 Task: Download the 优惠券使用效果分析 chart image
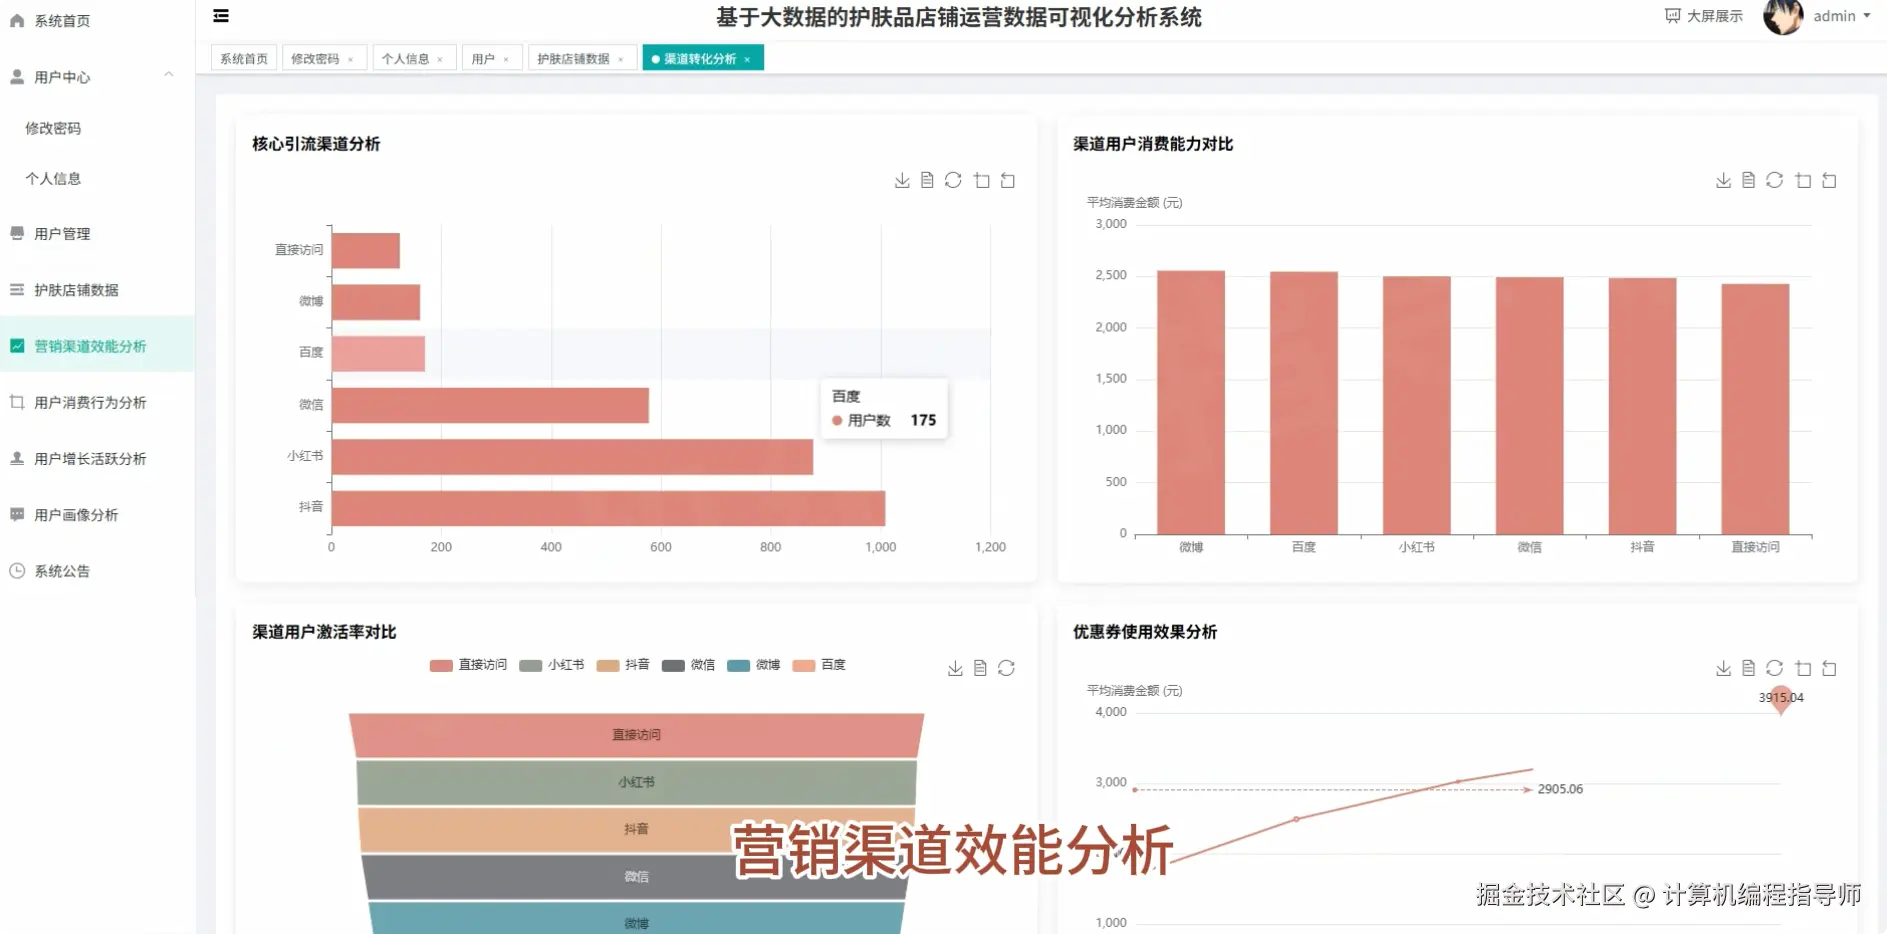coord(1723,668)
